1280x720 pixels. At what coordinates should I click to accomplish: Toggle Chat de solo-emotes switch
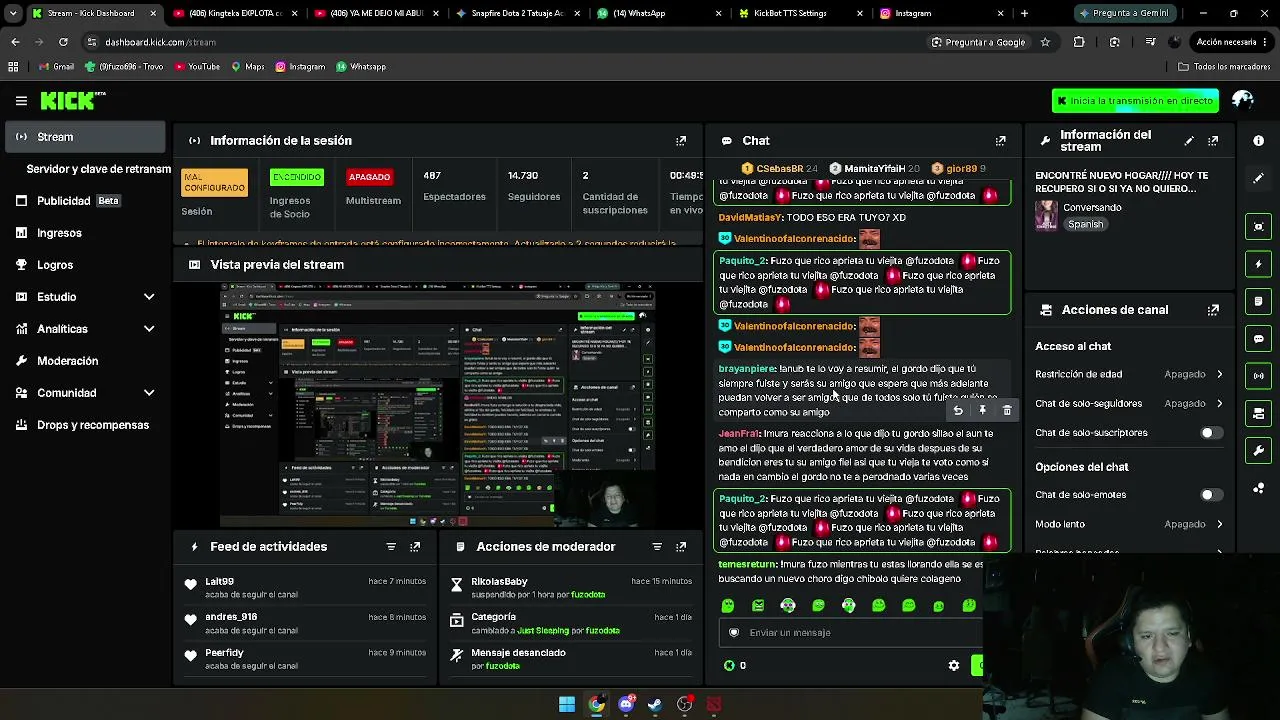coord(1210,495)
